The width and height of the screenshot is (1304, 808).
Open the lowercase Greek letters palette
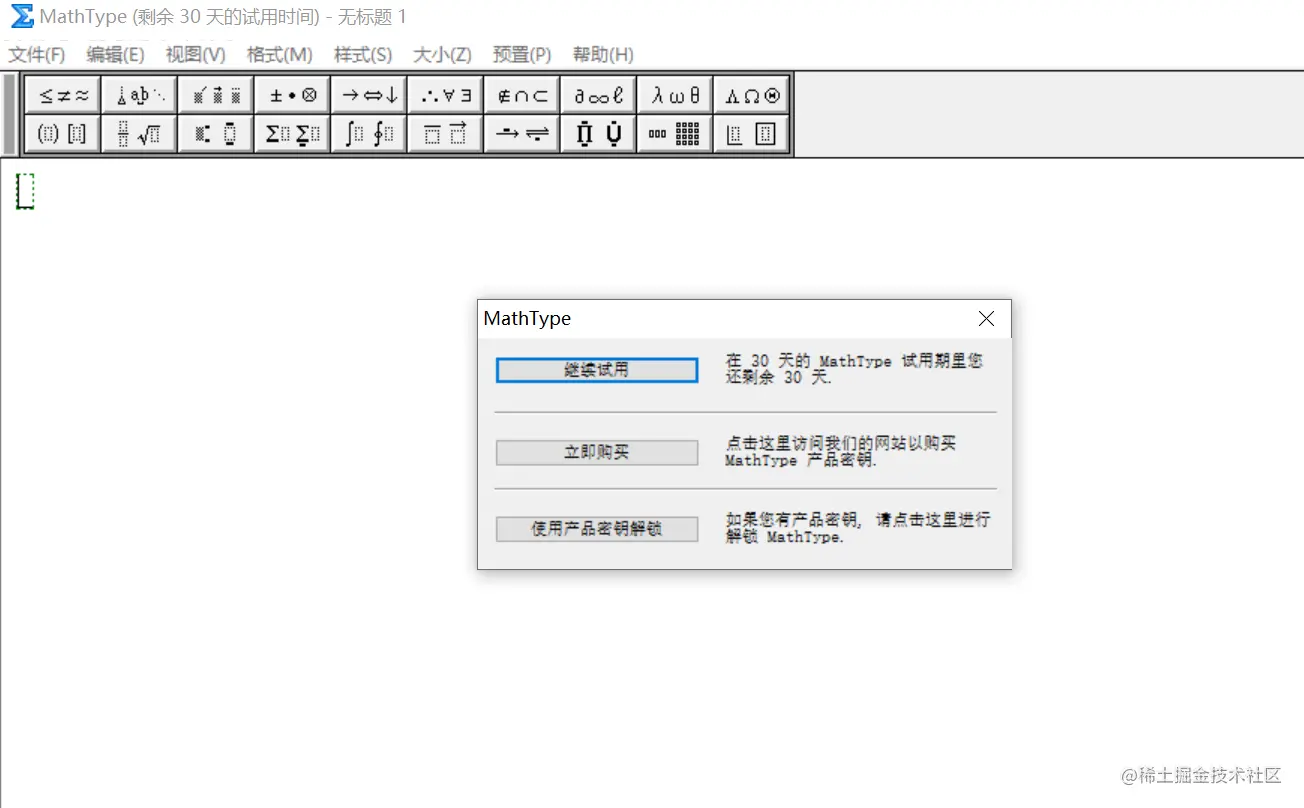[674, 94]
